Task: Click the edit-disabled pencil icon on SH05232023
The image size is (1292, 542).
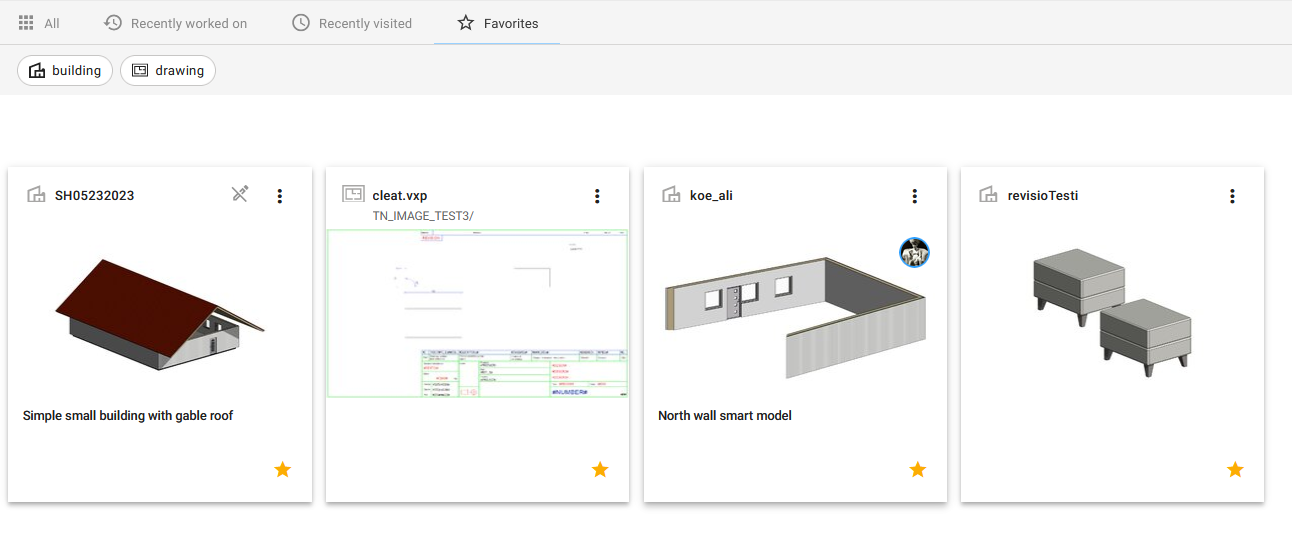Action: [240, 195]
